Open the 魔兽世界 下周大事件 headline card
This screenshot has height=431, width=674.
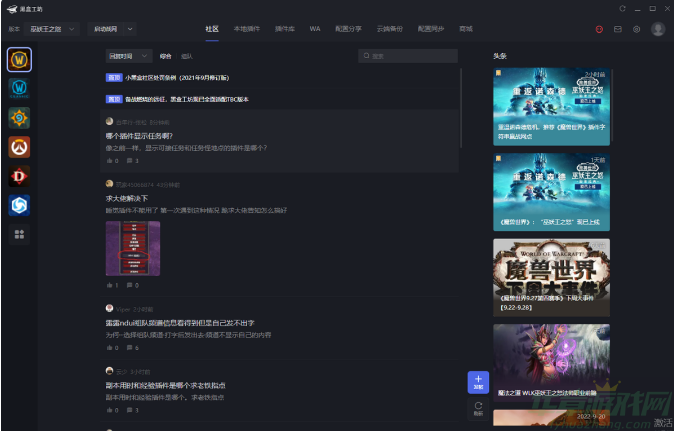coord(551,278)
